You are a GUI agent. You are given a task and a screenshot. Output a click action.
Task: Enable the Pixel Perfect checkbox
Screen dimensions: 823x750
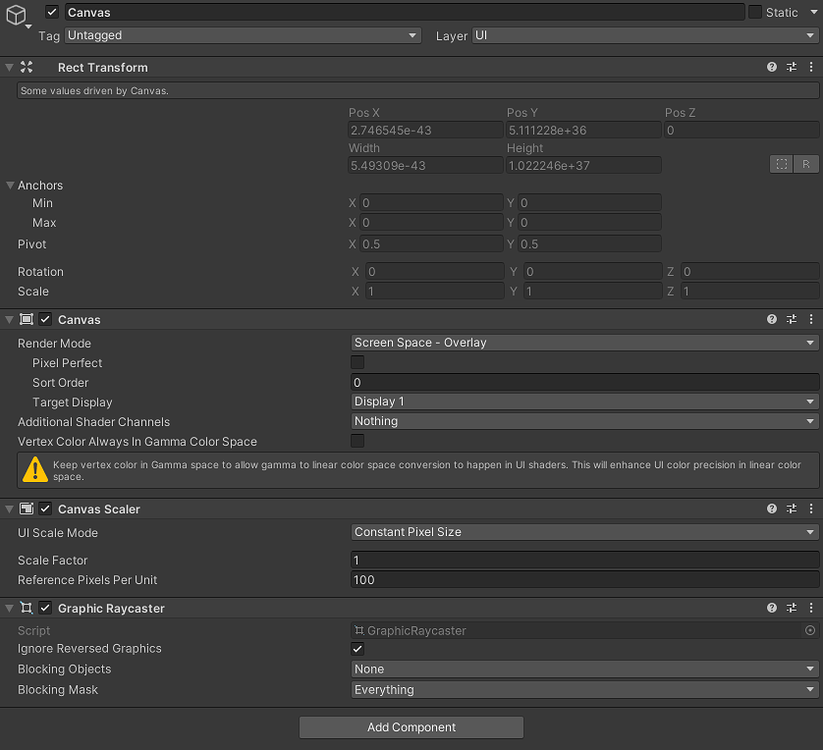click(x=357, y=363)
